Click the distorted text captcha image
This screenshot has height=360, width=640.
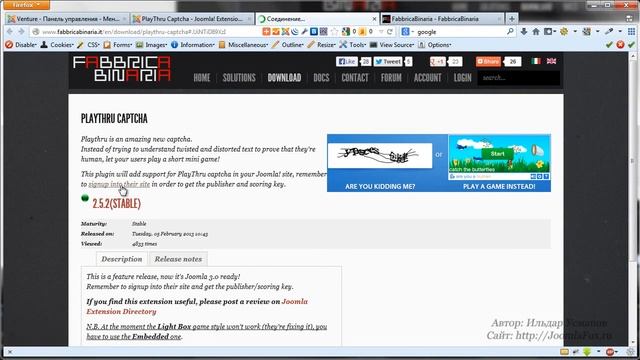[380, 155]
